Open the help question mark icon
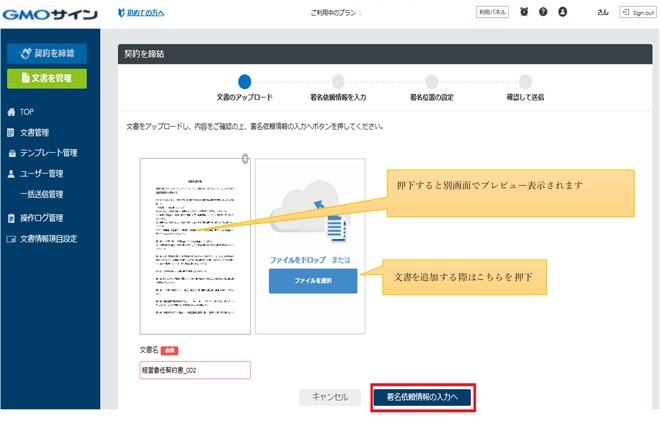 pyautogui.click(x=543, y=12)
